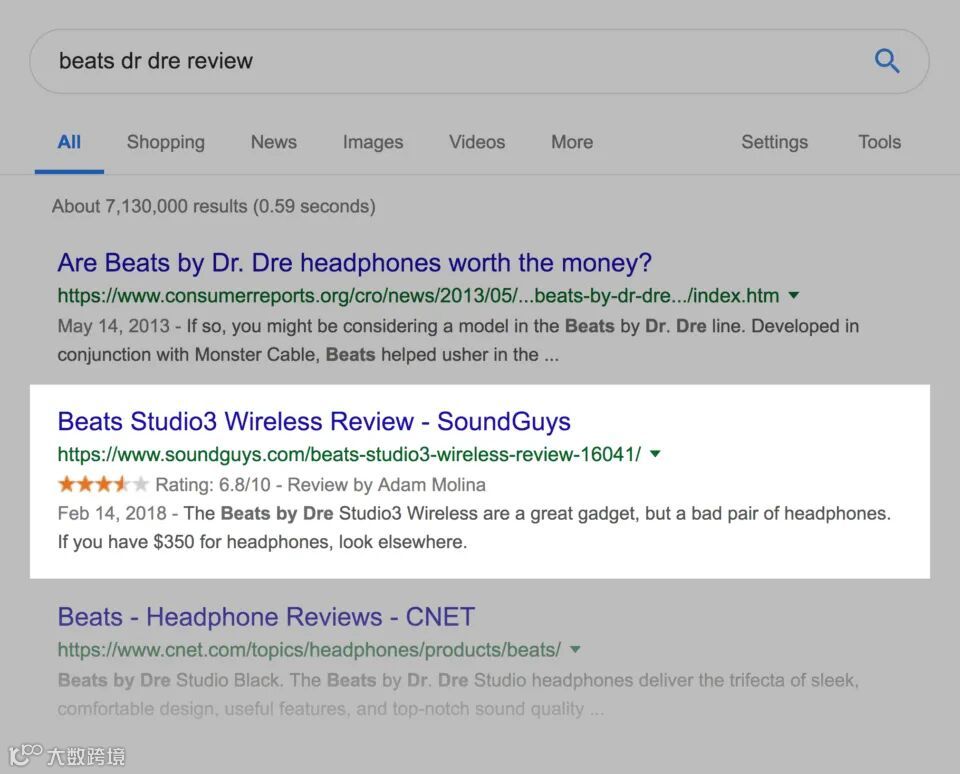Open the search Tools menu
This screenshot has width=960, height=774.
(x=879, y=142)
